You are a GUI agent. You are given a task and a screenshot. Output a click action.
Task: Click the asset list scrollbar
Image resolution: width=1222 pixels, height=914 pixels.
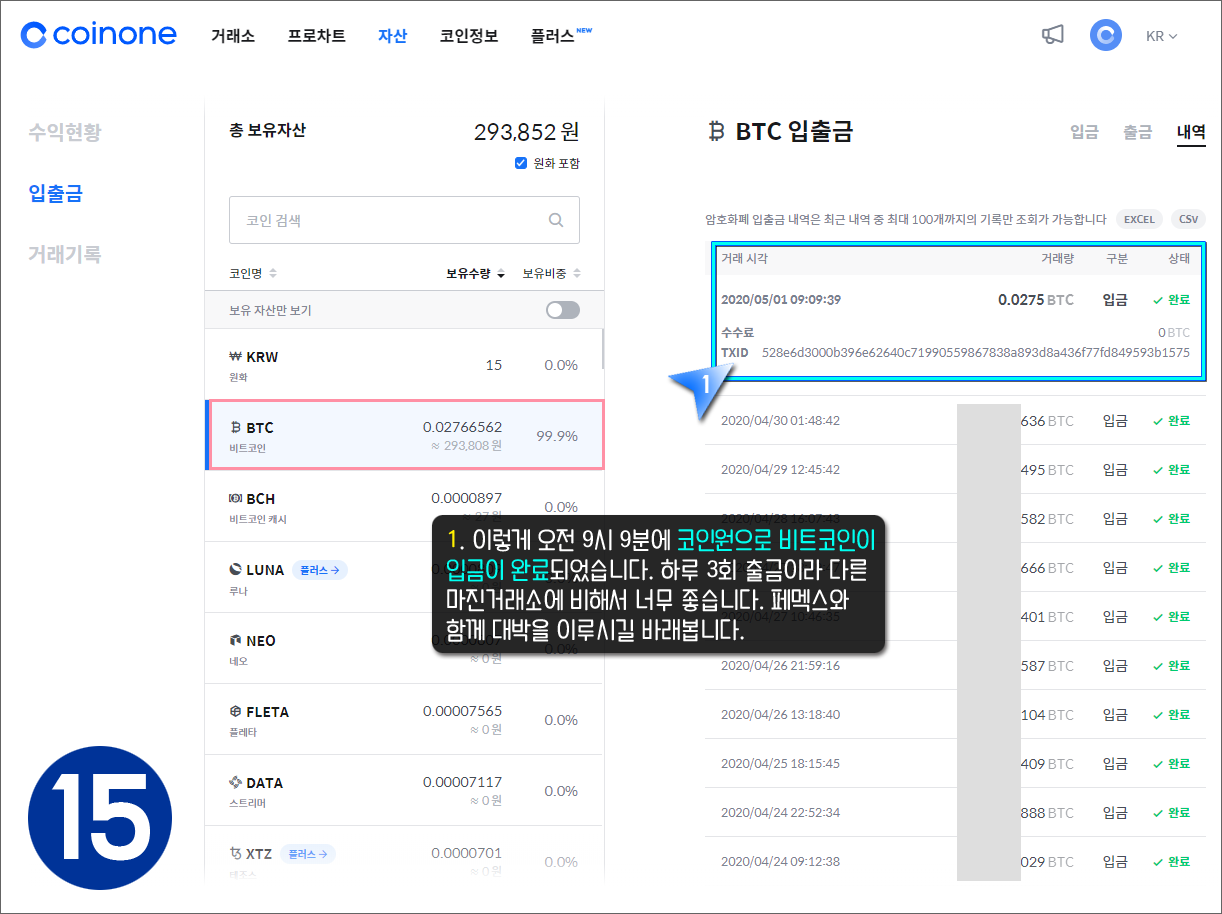pos(602,349)
